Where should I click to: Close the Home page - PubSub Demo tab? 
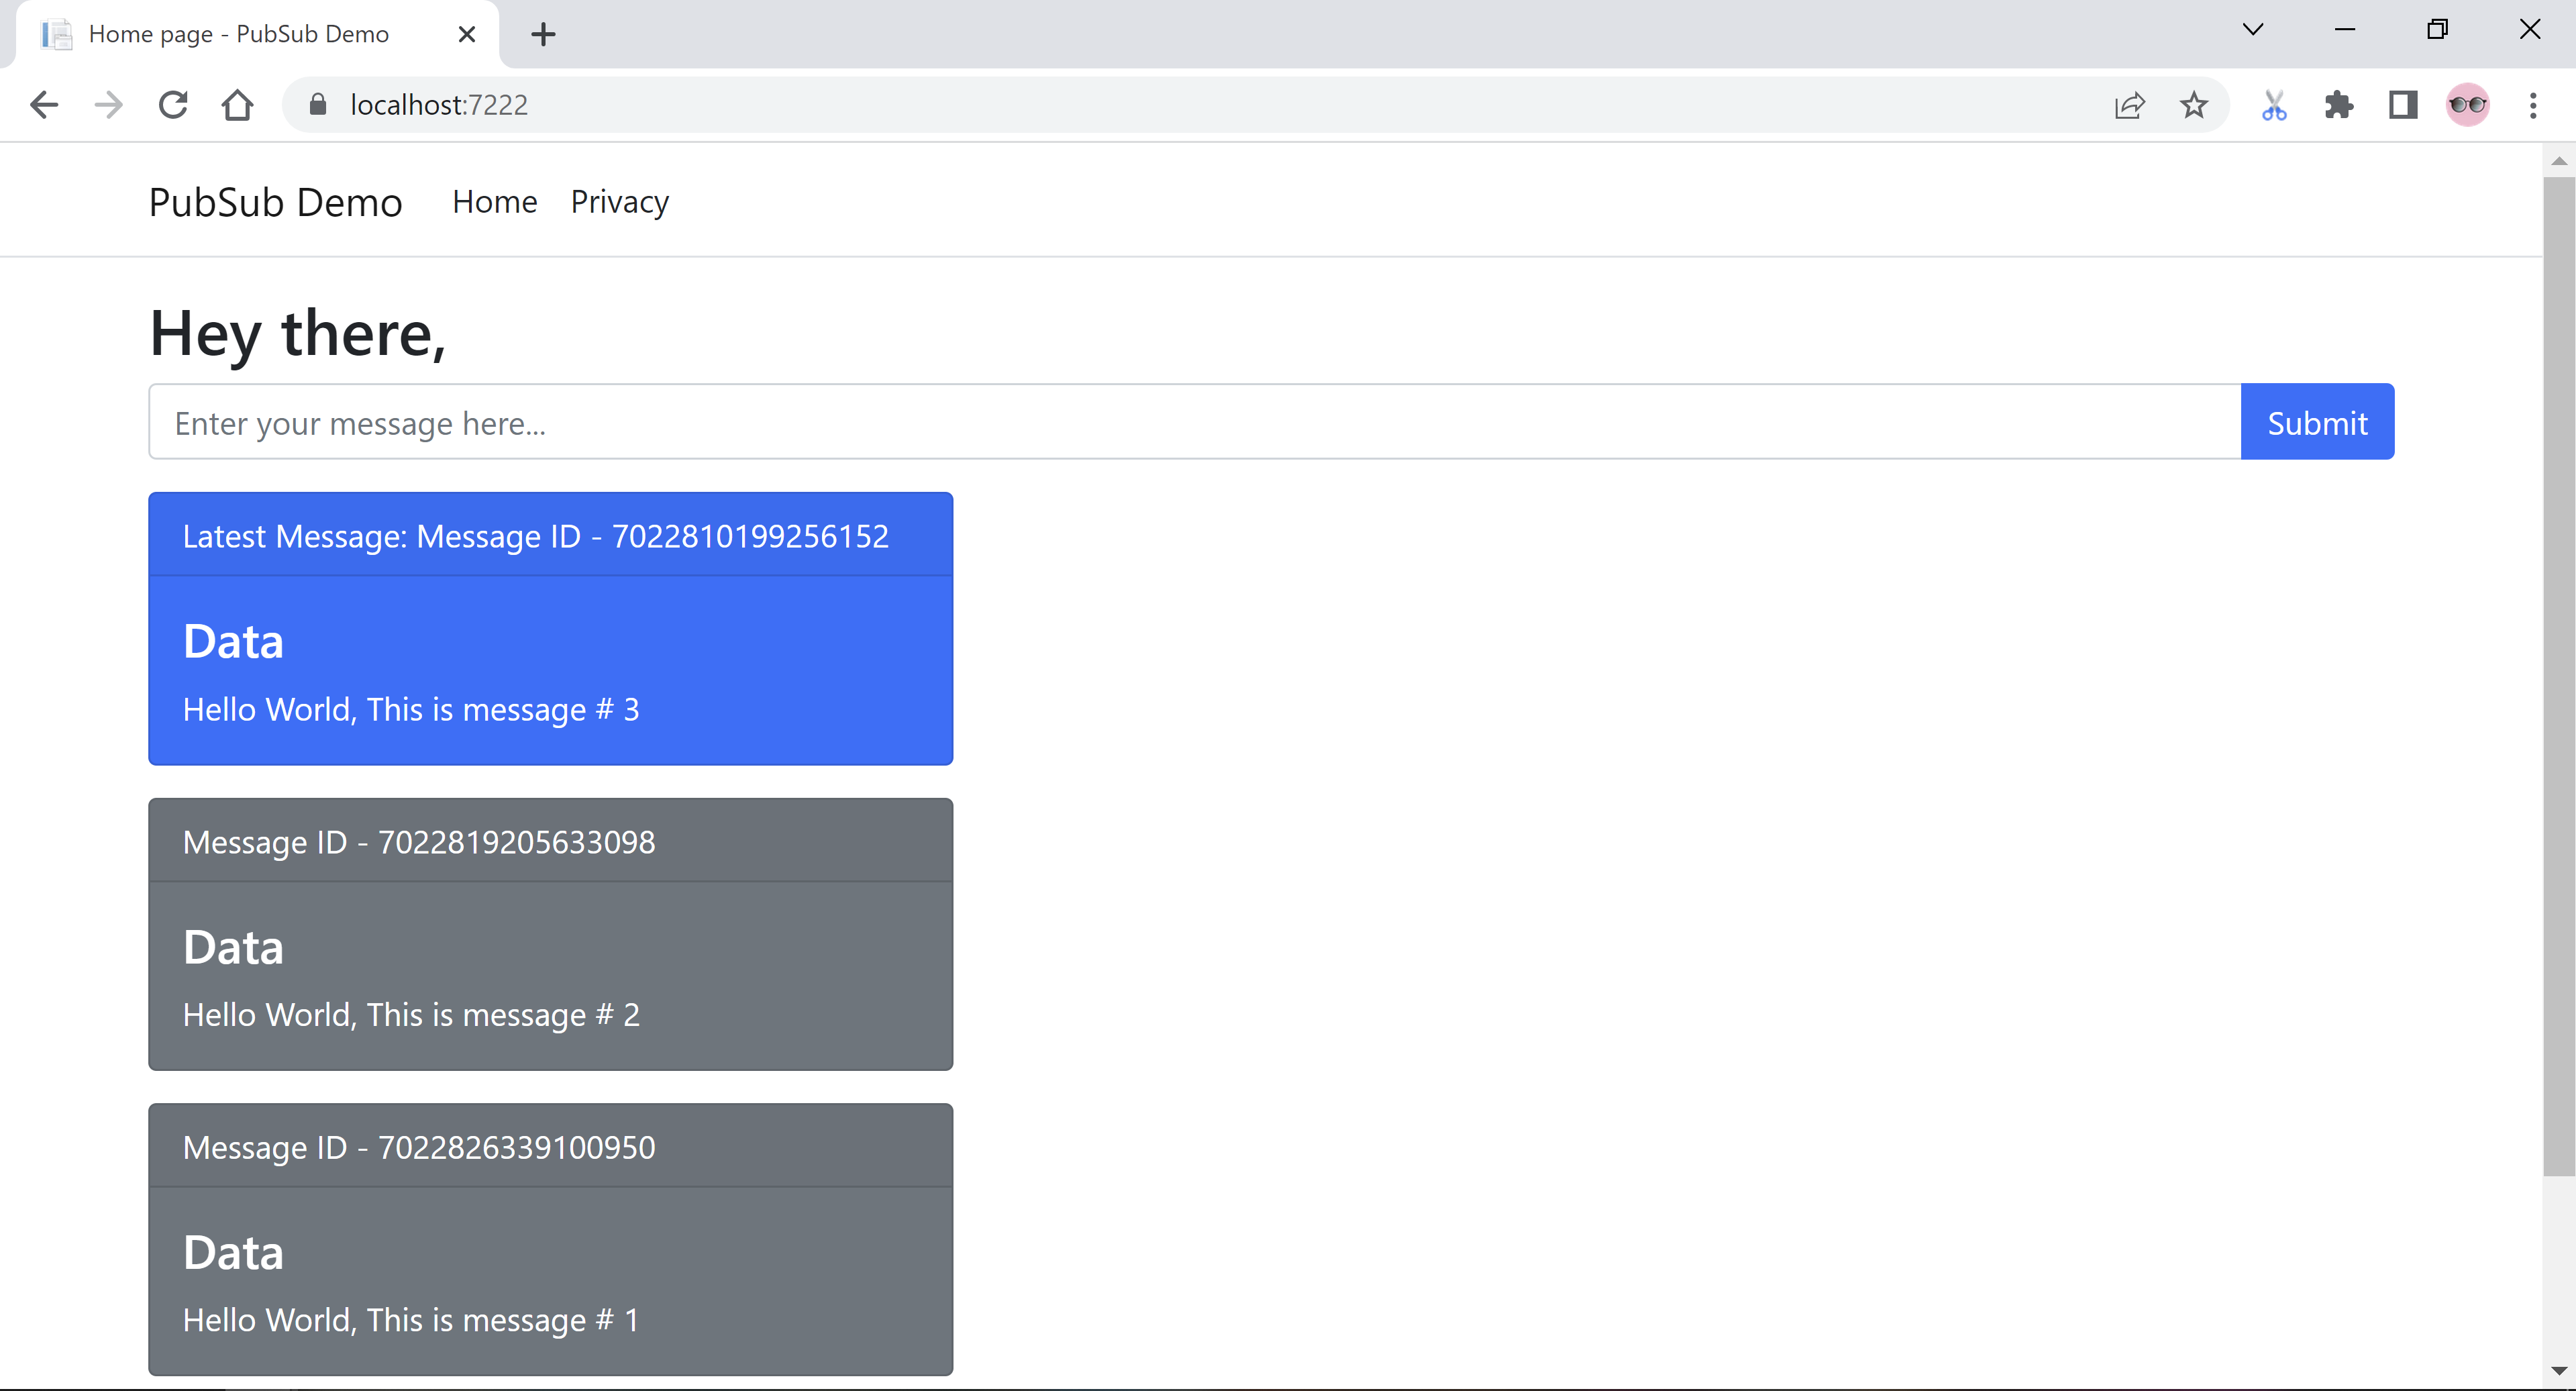466,34
